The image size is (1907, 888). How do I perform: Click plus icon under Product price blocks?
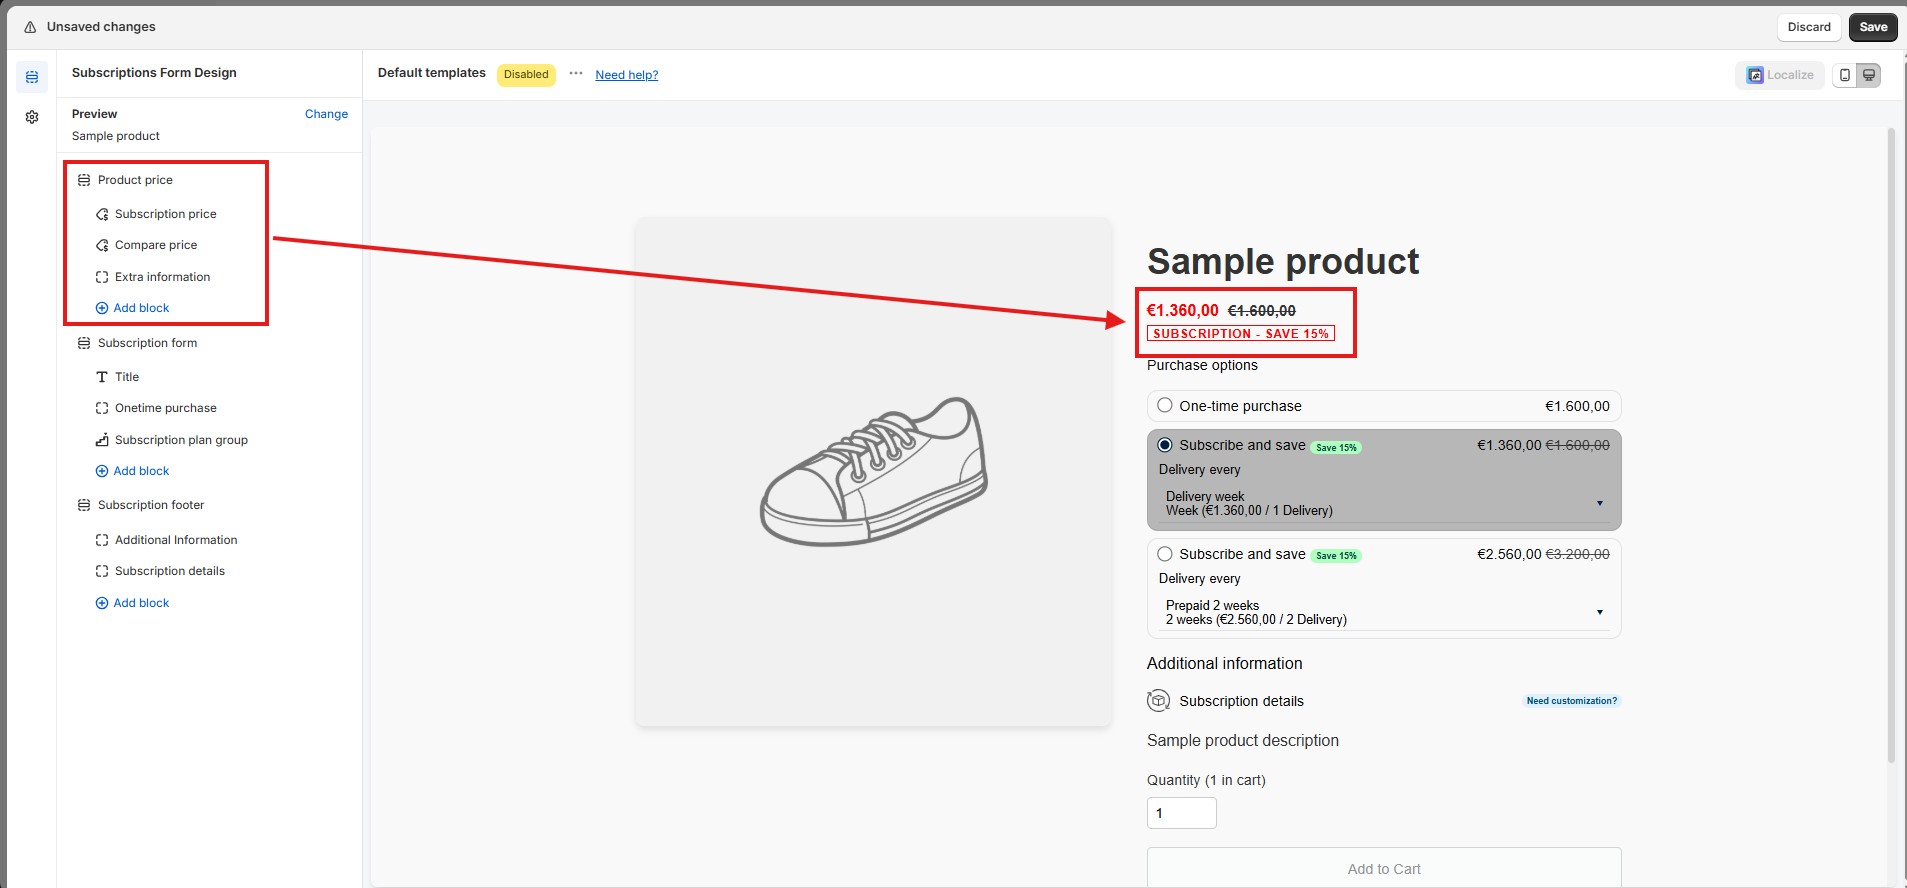tap(102, 308)
